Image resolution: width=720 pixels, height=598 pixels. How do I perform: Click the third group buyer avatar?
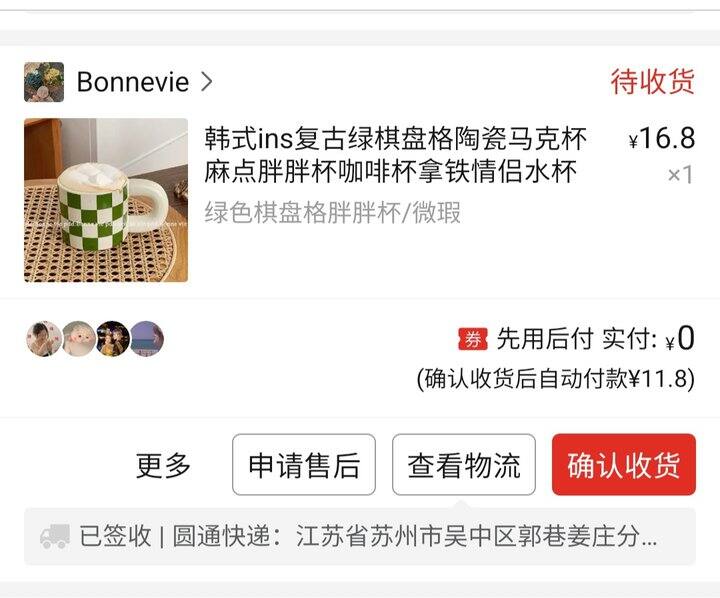point(112,338)
